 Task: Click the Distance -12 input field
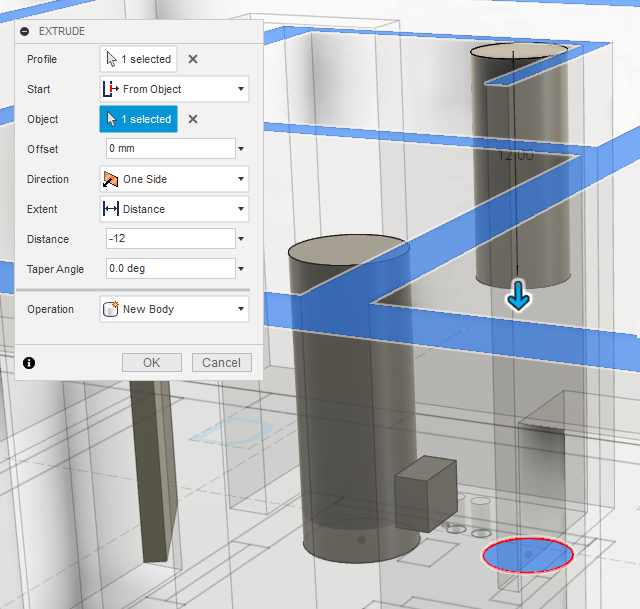pyautogui.click(x=171, y=238)
